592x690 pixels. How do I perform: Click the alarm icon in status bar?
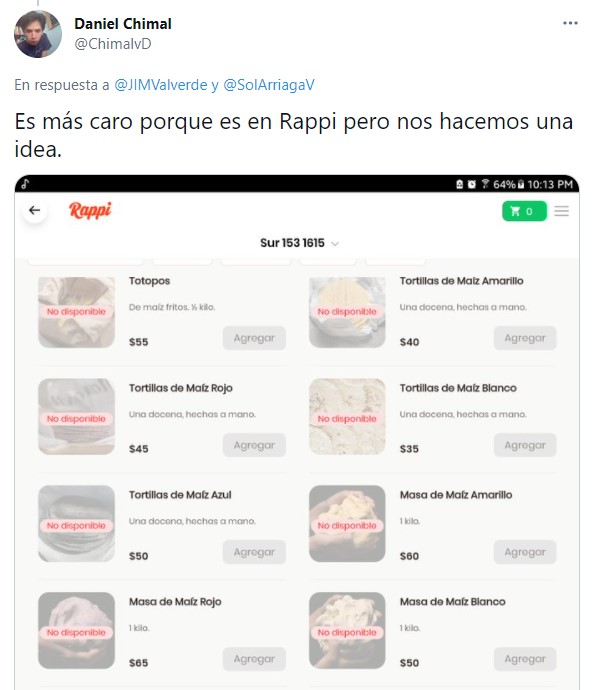coord(471,184)
